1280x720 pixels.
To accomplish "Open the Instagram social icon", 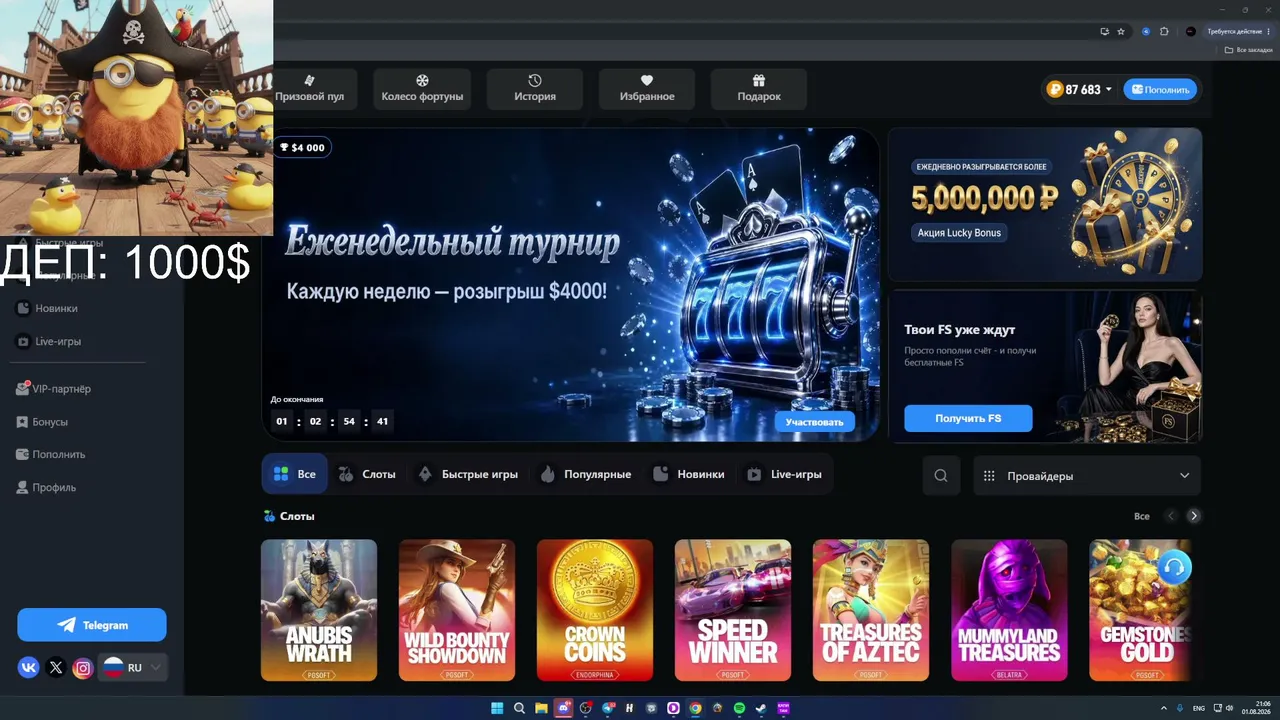I will coord(83,667).
